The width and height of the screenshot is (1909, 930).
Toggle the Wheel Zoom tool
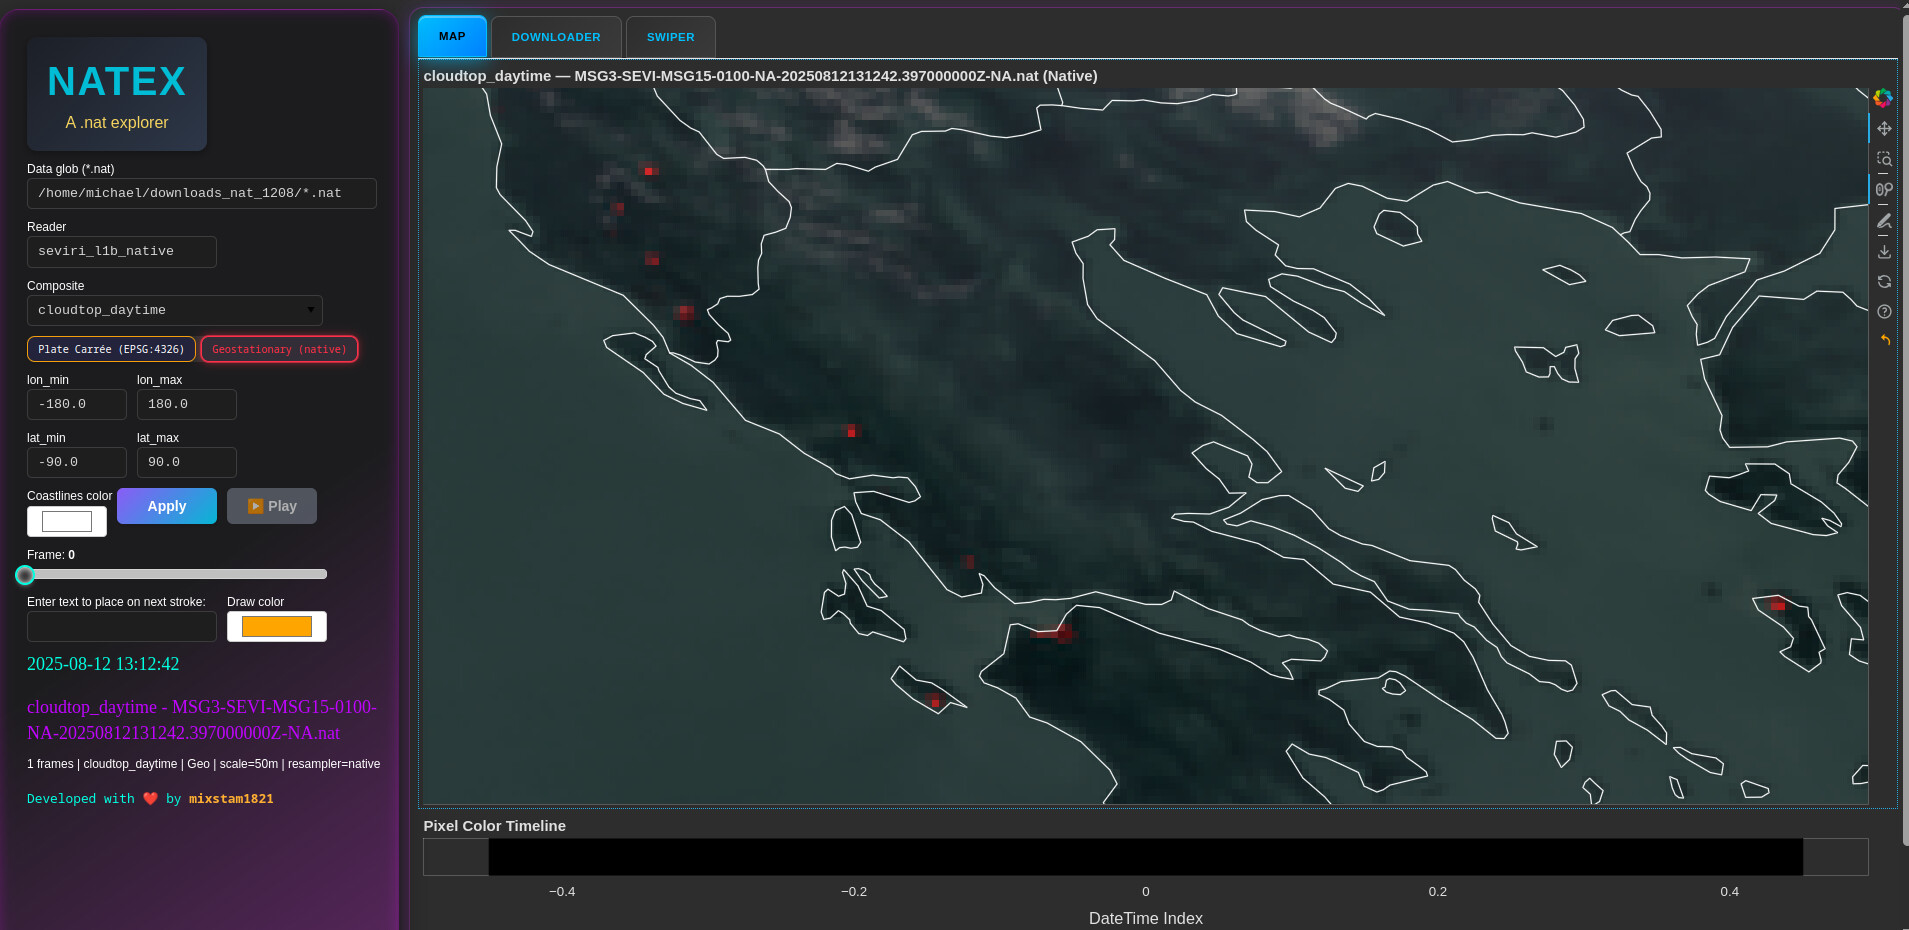click(x=1884, y=189)
